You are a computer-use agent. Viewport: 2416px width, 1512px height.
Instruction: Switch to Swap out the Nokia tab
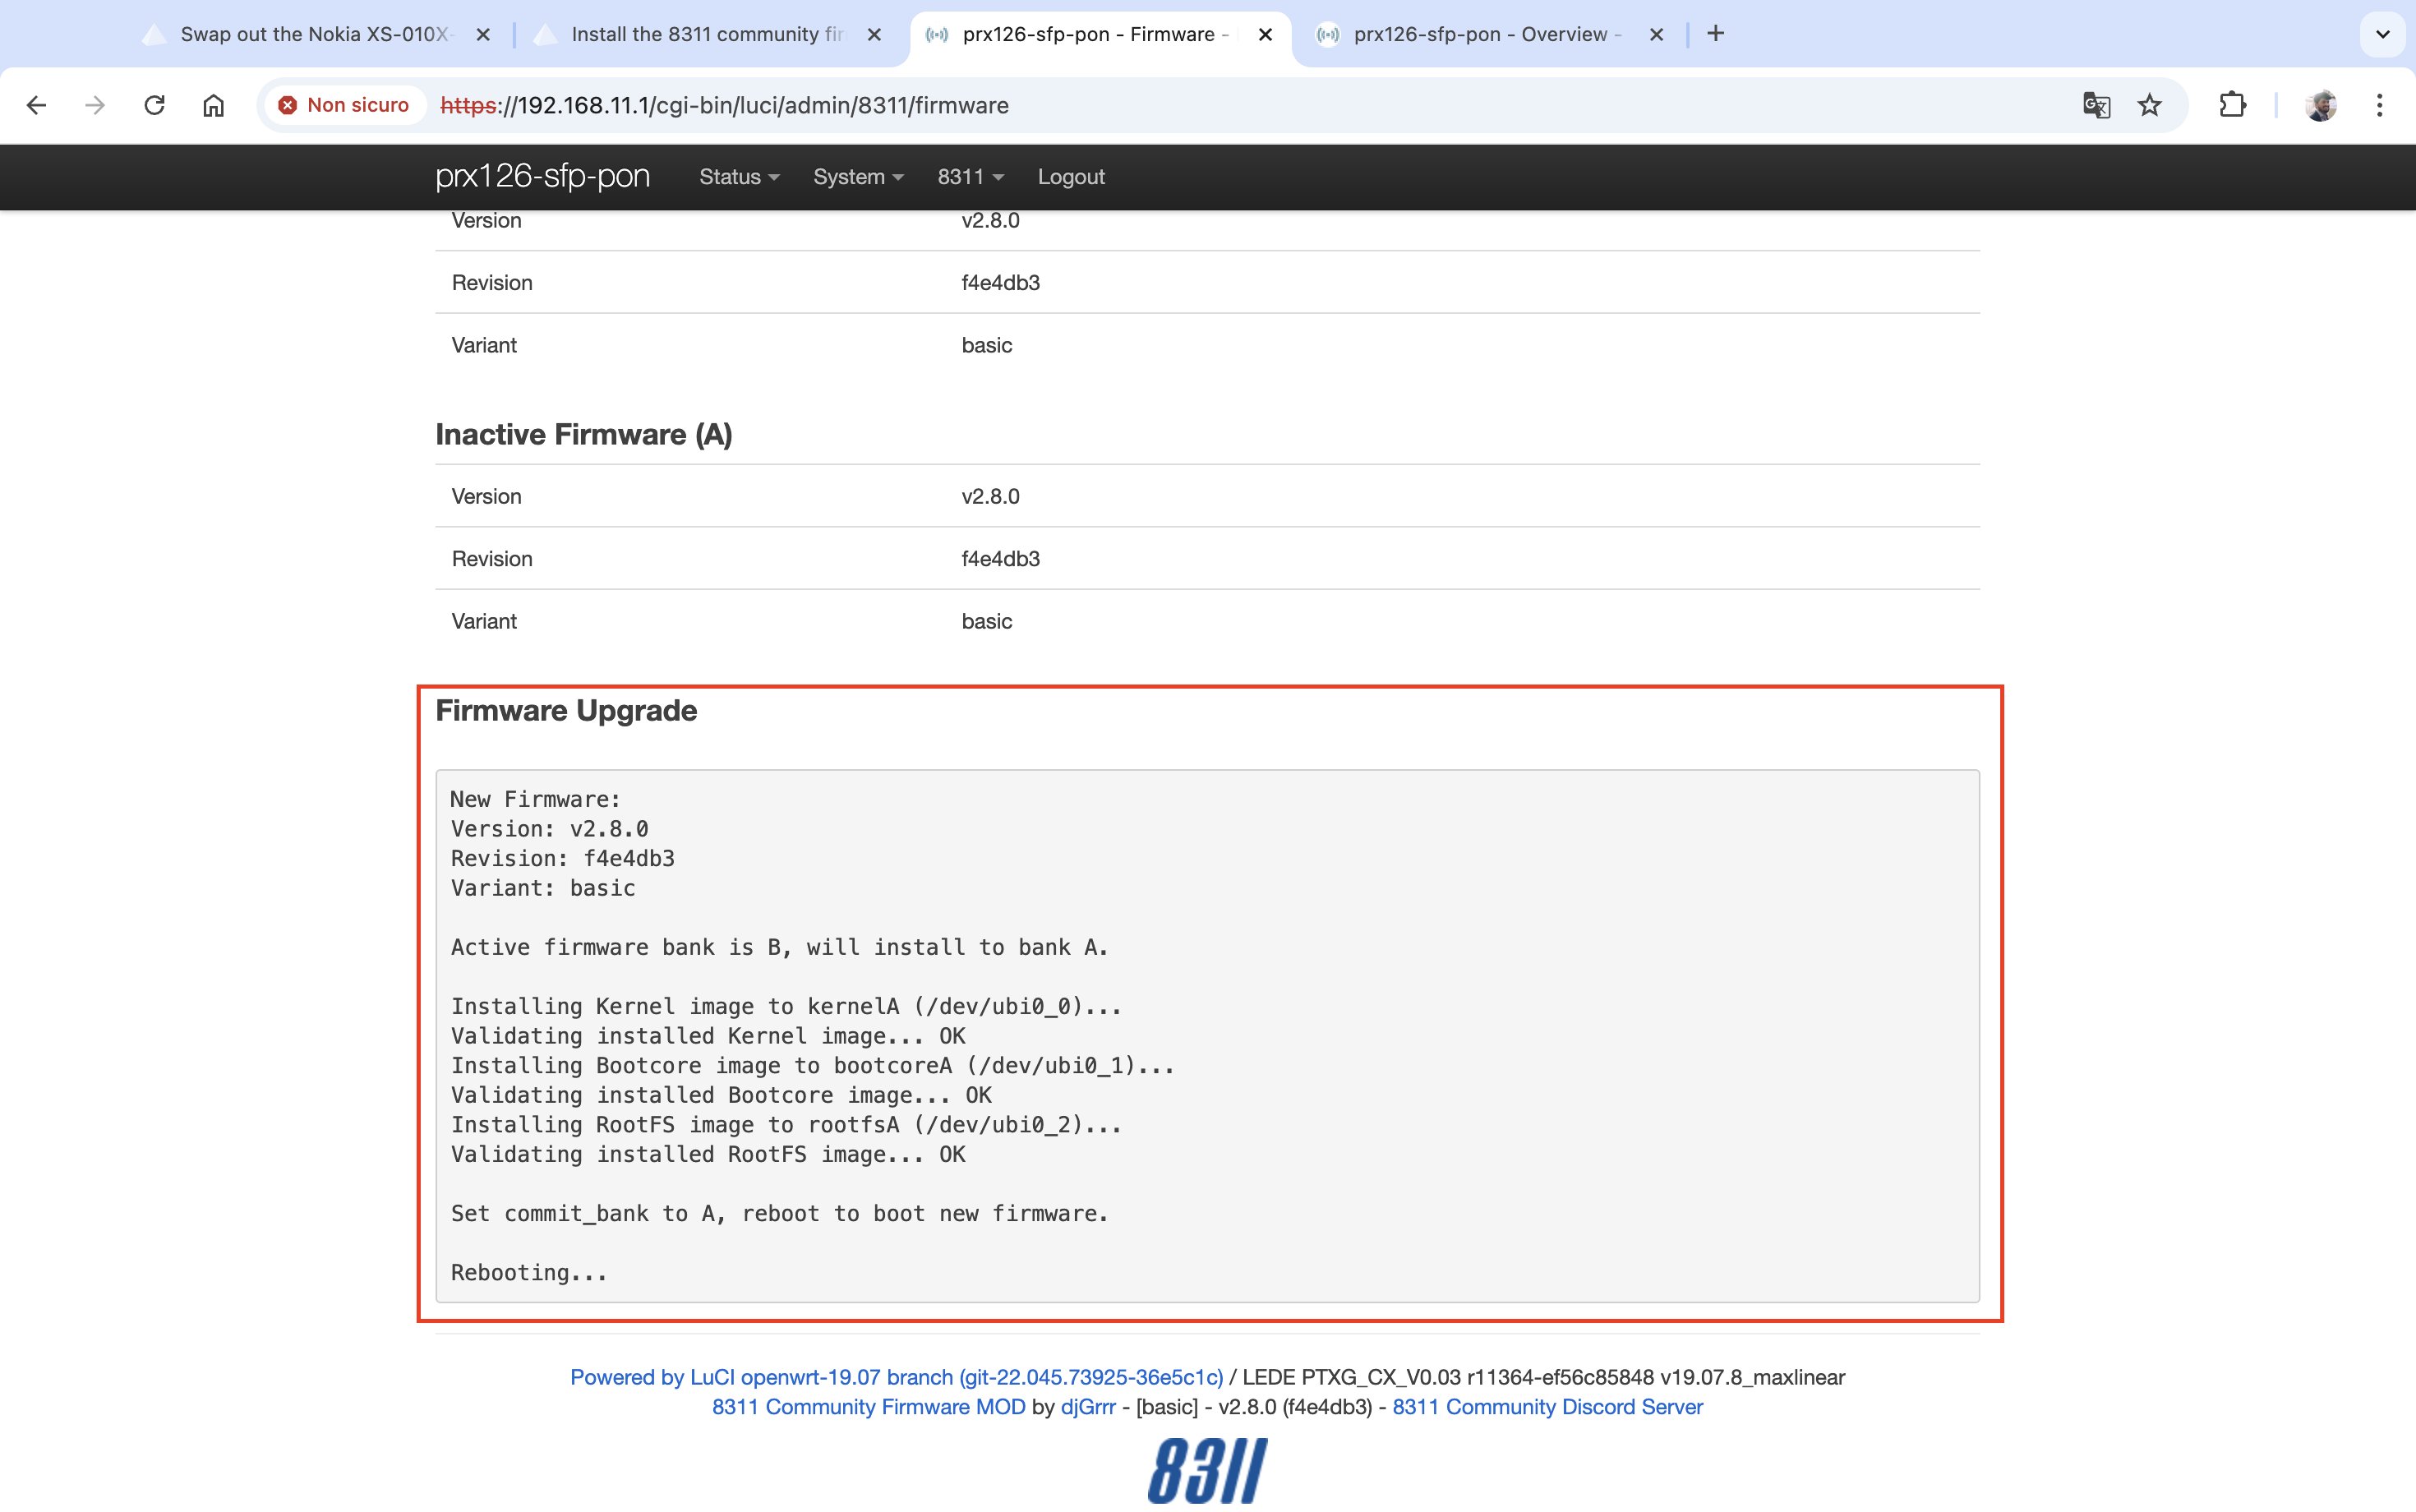(313, 34)
